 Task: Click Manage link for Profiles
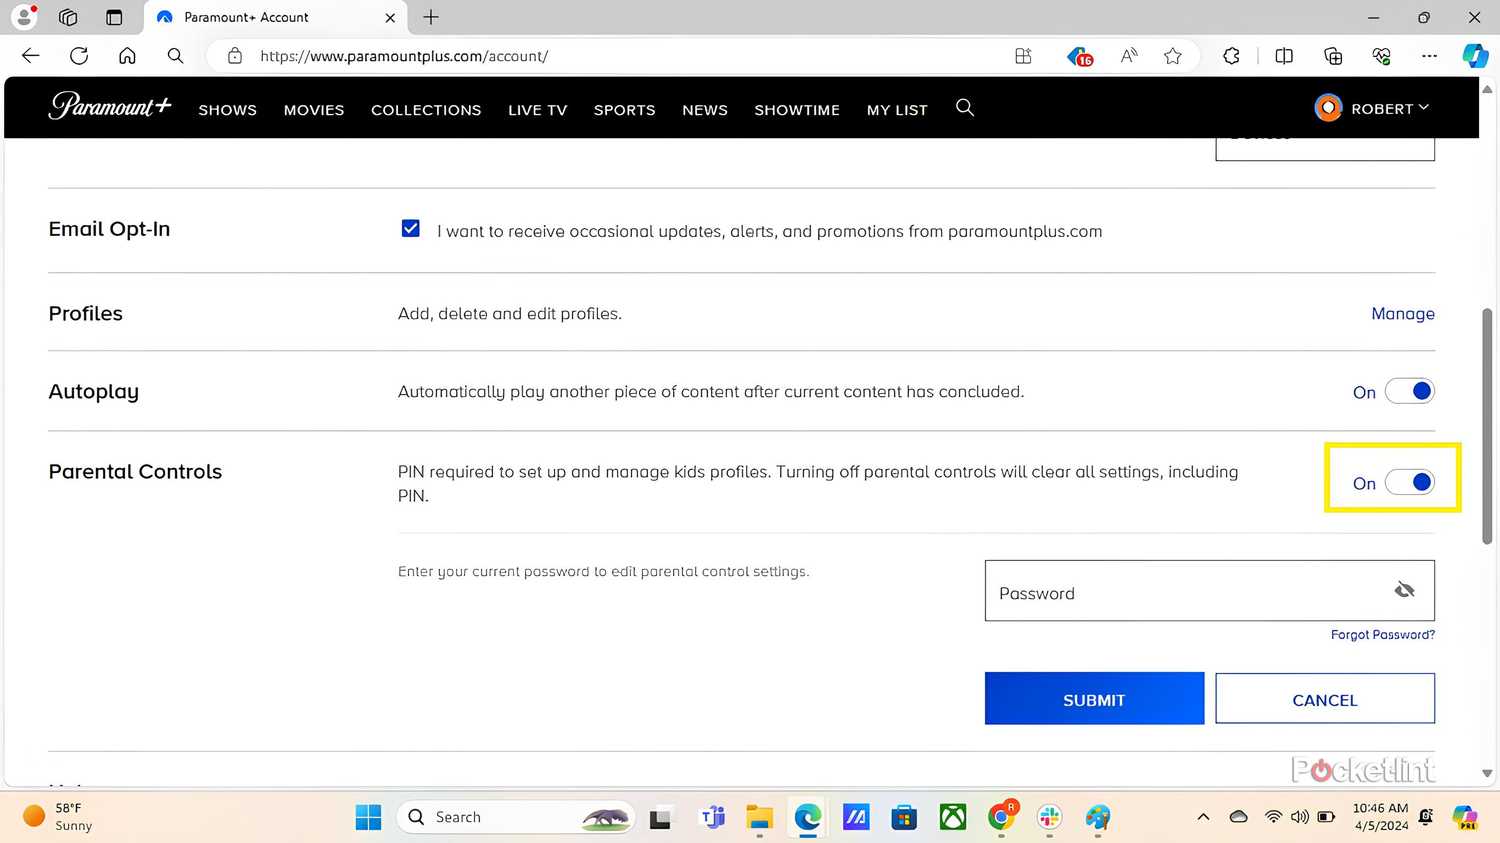click(1403, 314)
